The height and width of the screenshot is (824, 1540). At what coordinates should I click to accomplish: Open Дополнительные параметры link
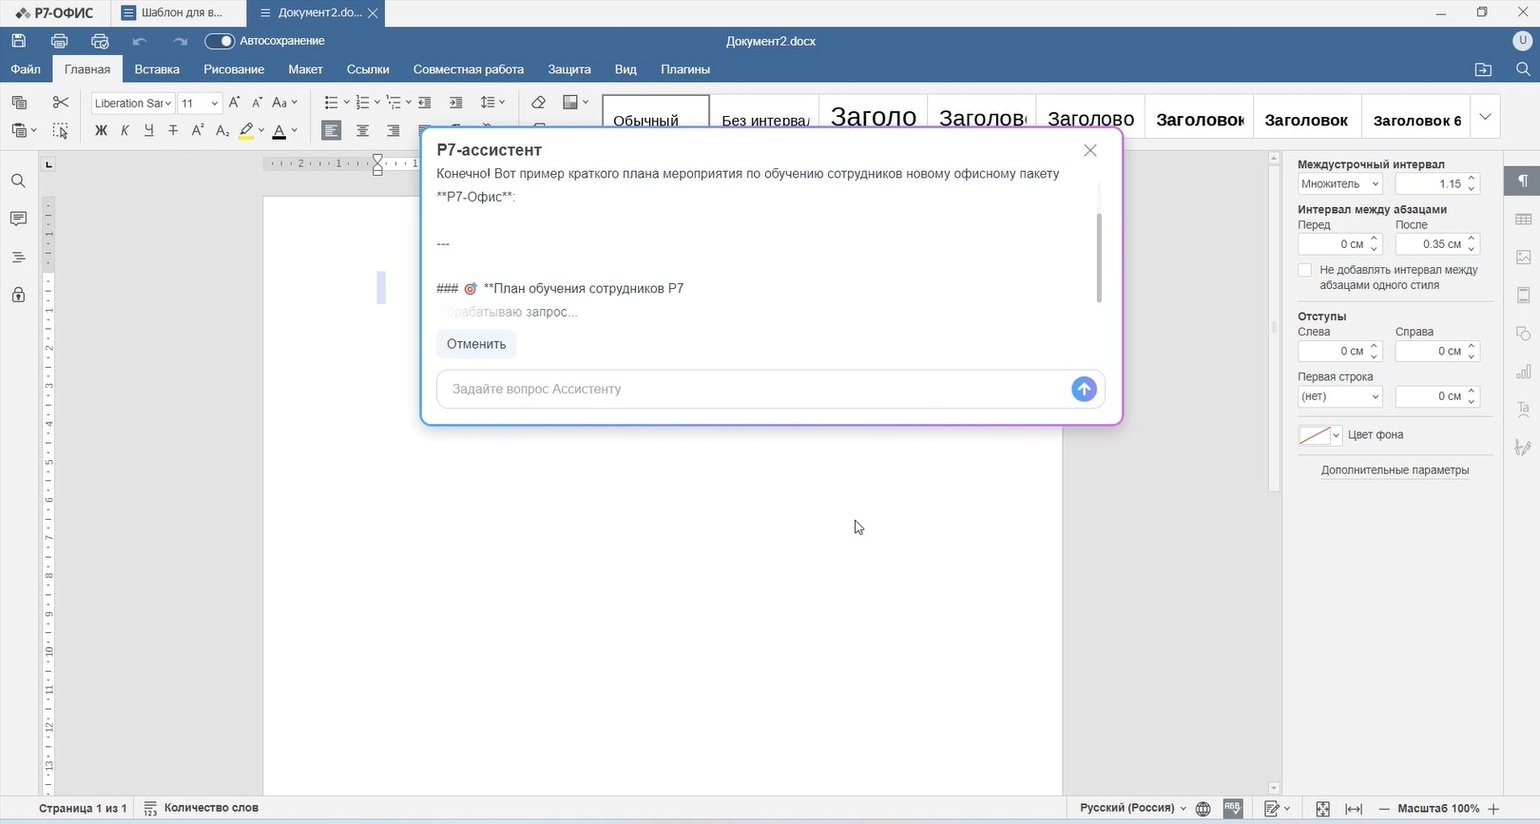tap(1394, 470)
